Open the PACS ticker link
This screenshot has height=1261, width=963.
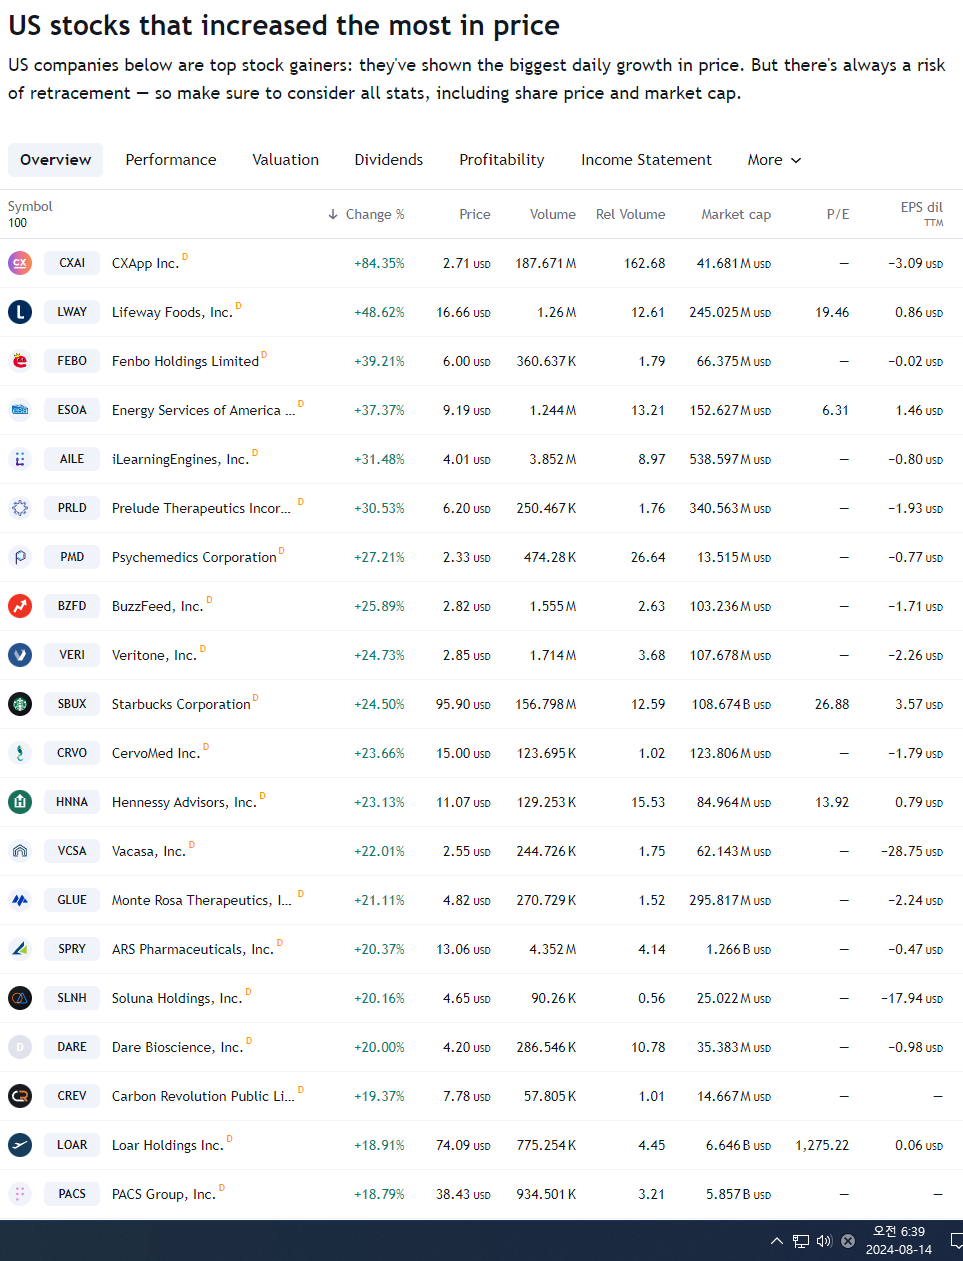coord(72,1194)
